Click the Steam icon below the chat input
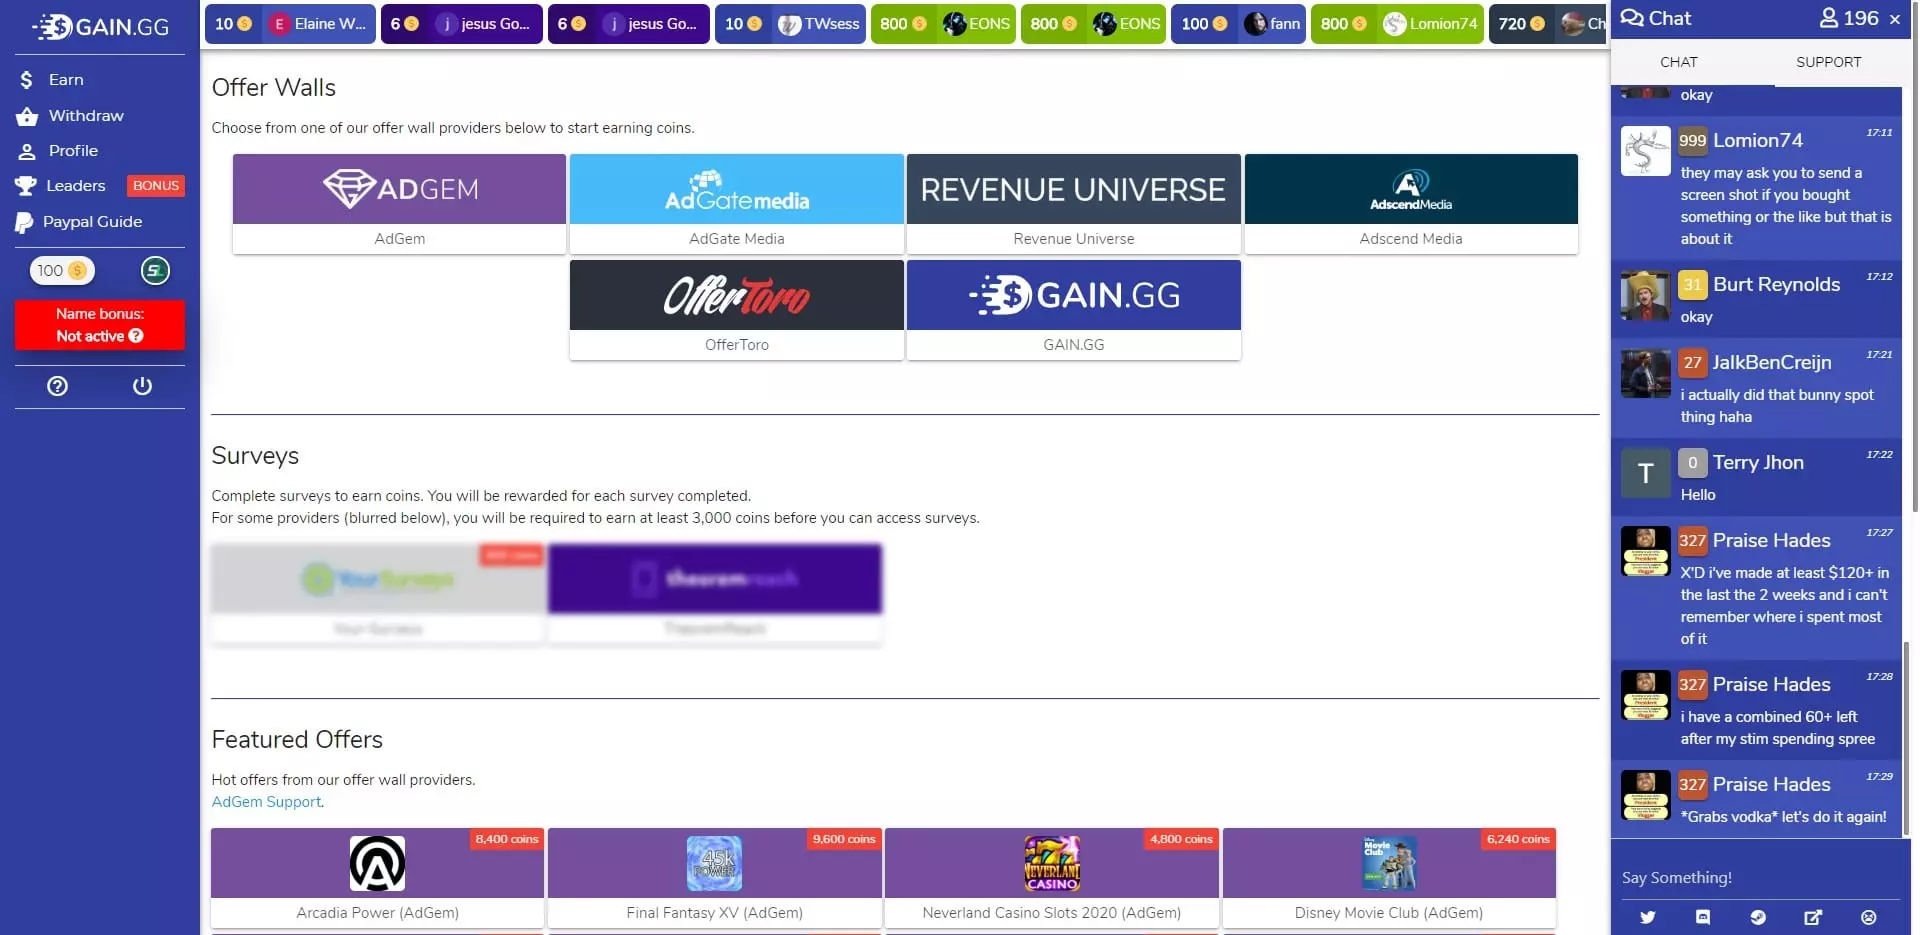This screenshot has height=935, width=1920. pos(1759,917)
